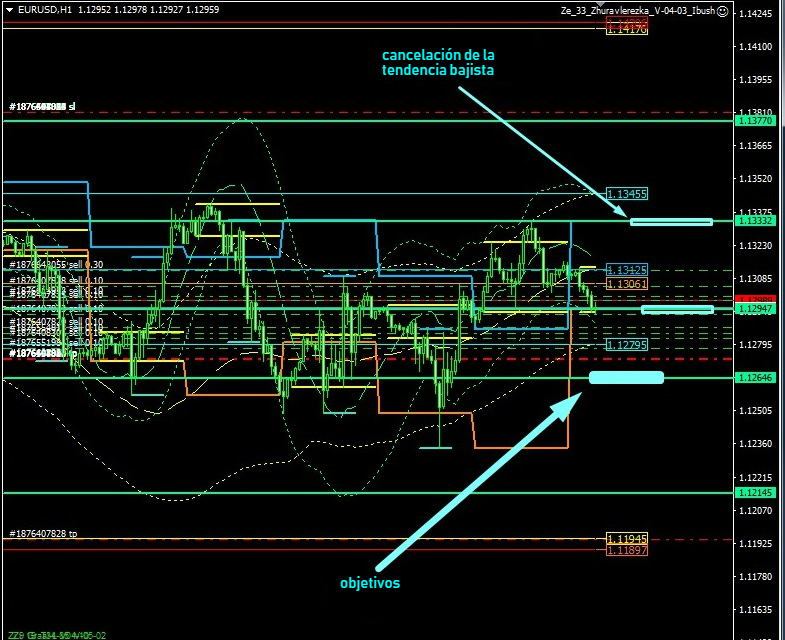Screen dimensions: 785x640
Task: Click the green 1.12145 axis price tag
Action: point(755,493)
